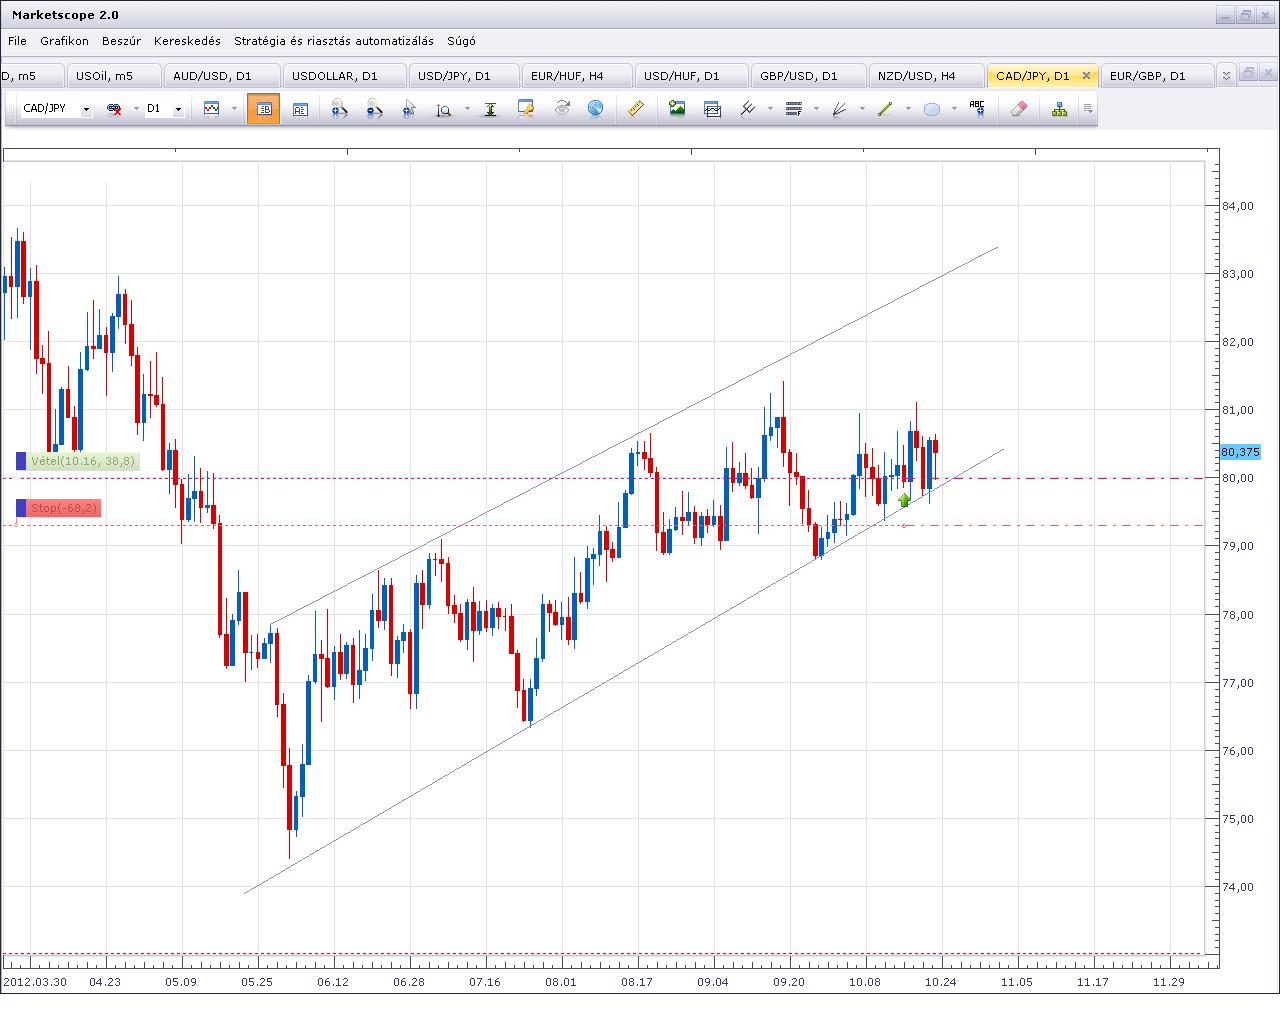Click the zoom out magnifier icon
The height and width of the screenshot is (1024, 1280).
coord(374,109)
